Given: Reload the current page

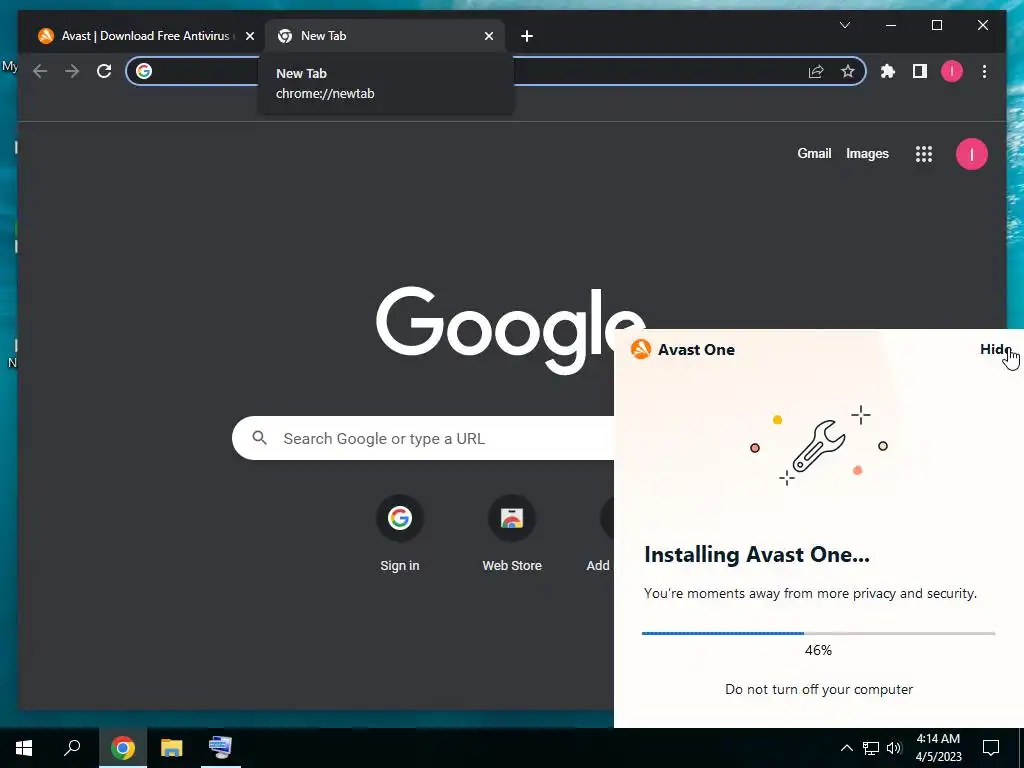Looking at the screenshot, I should [104, 71].
